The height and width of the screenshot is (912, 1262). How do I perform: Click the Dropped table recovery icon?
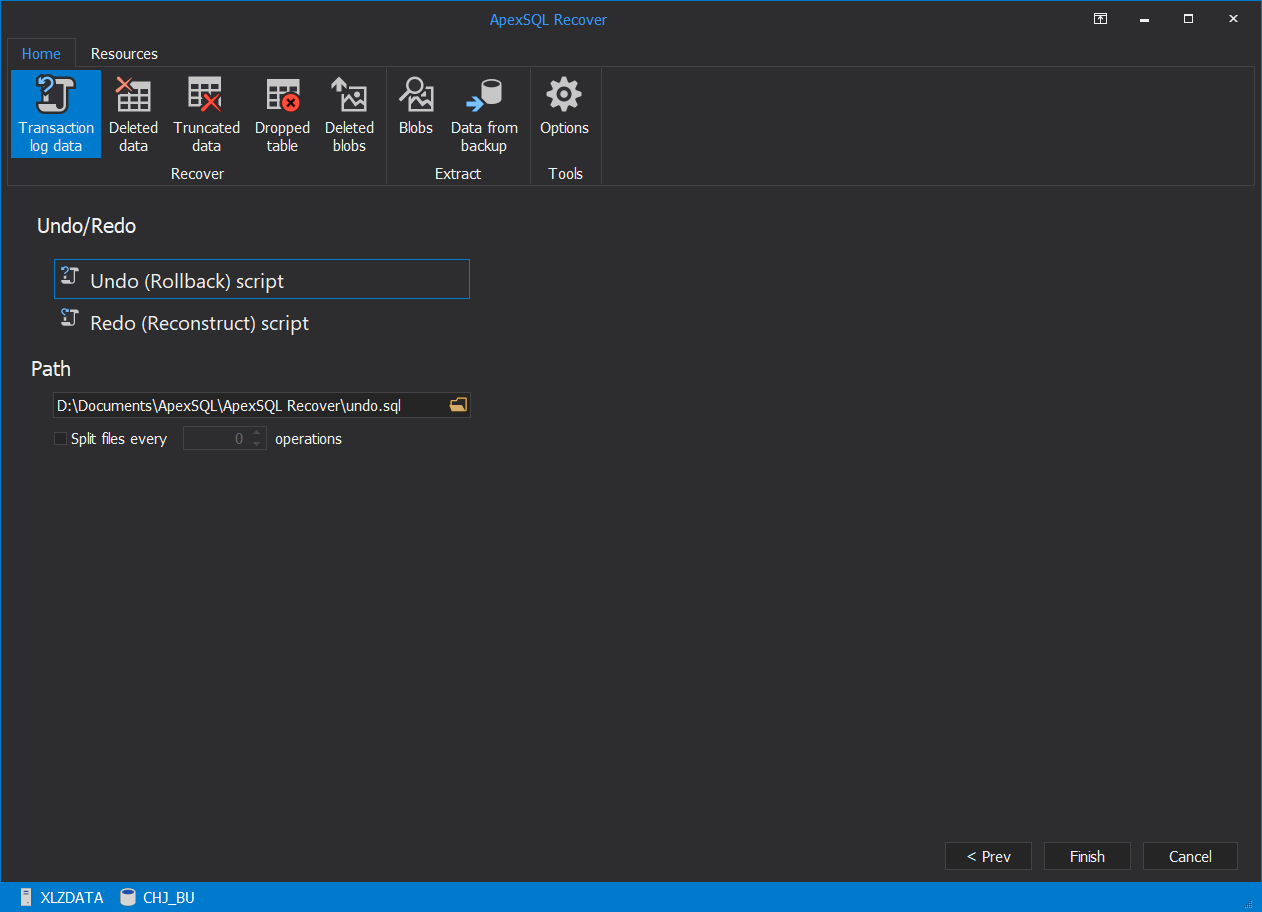point(281,113)
